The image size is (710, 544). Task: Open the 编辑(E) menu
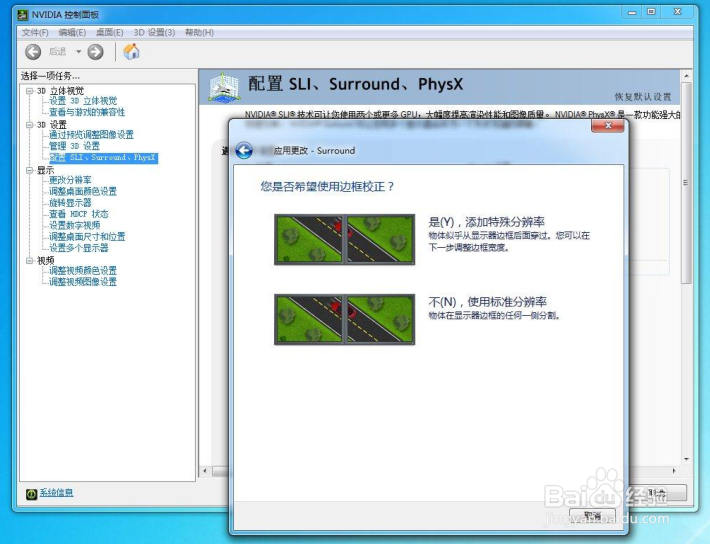72,33
